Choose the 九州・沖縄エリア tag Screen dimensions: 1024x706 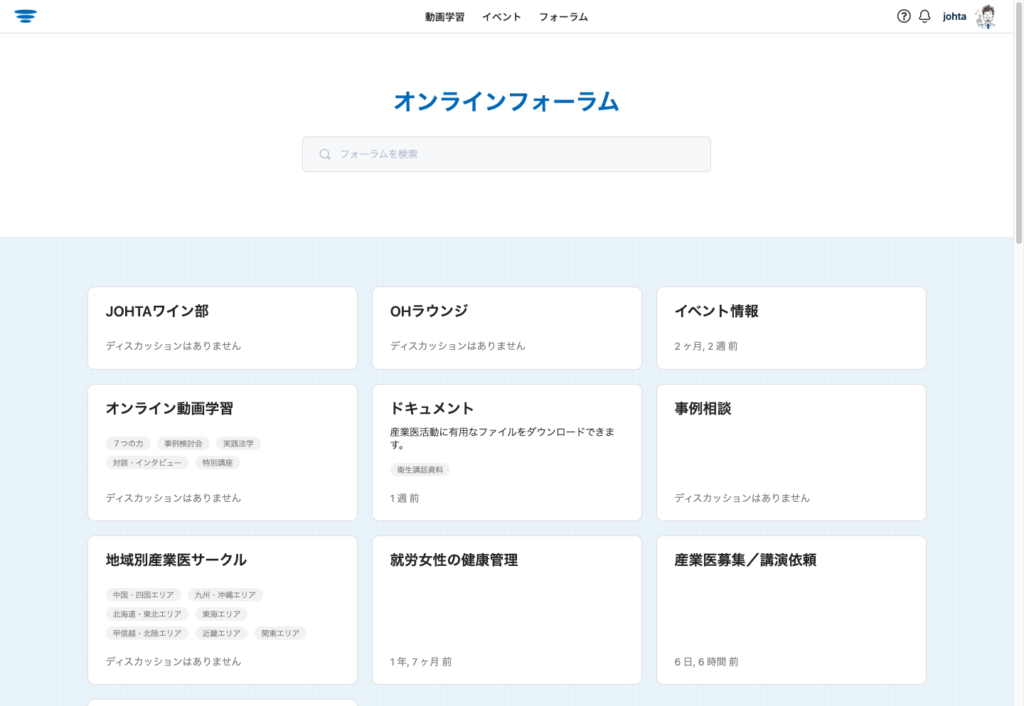coord(225,594)
